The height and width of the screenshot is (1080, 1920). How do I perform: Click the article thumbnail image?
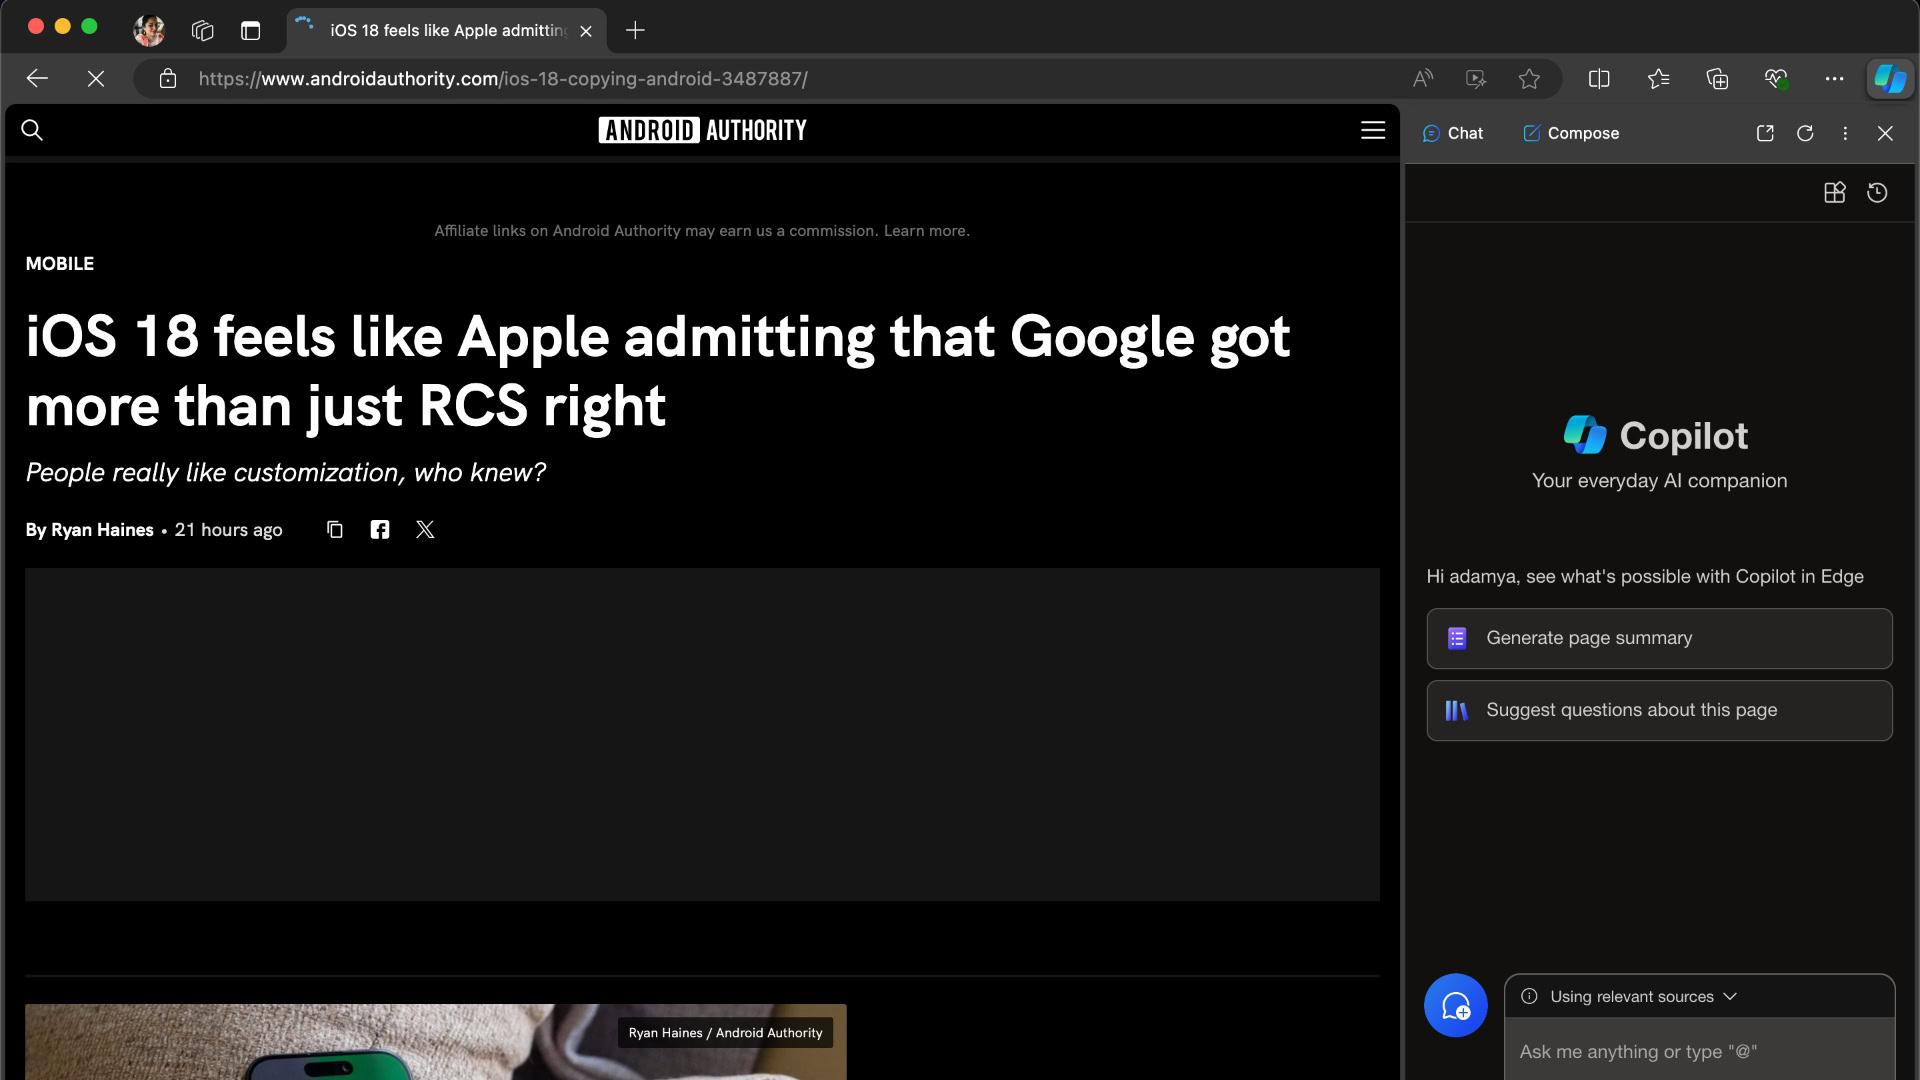[x=435, y=1040]
